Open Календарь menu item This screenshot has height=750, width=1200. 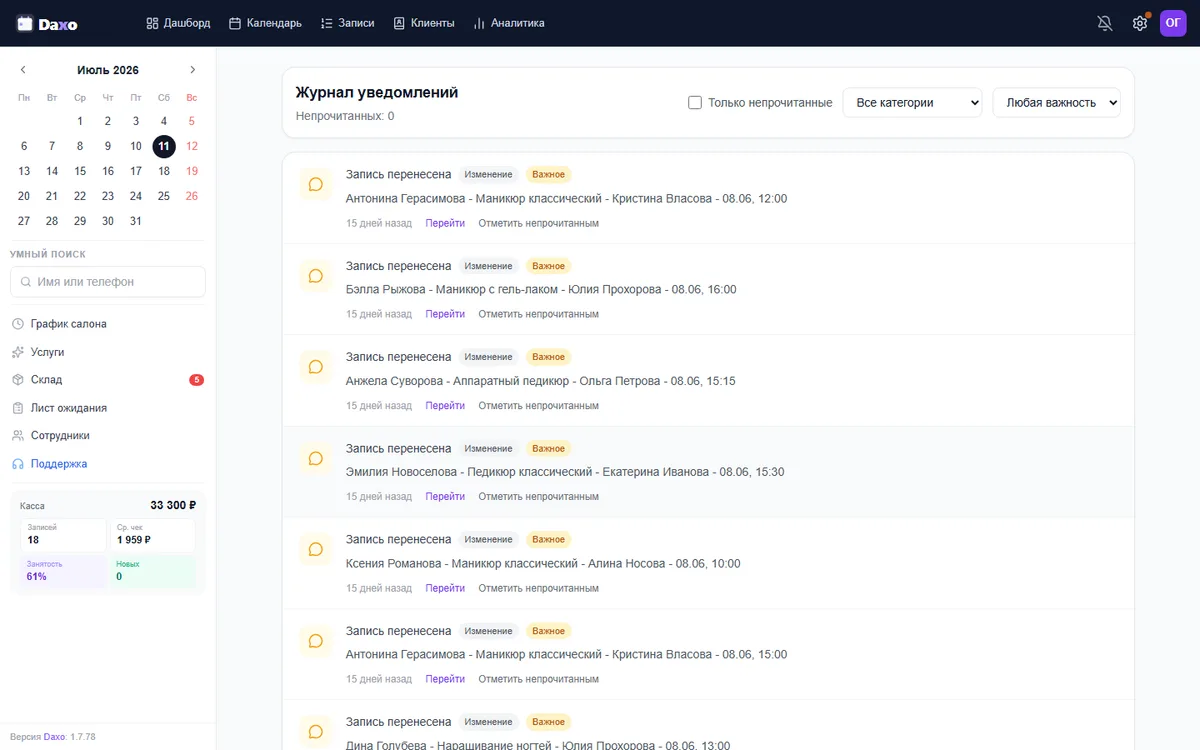pyautogui.click(x=265, y=23)
